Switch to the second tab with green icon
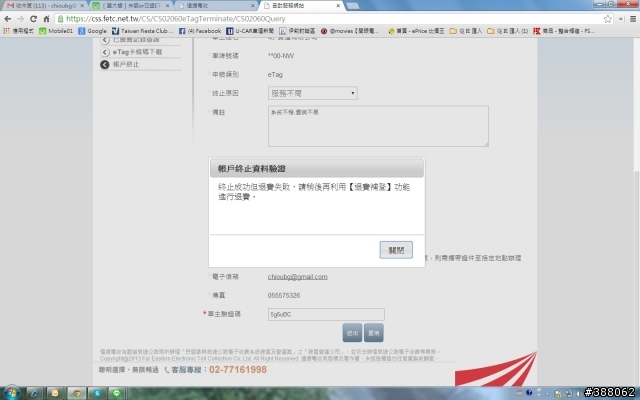This screenshot has height=400, width=640. pos(129,6)
